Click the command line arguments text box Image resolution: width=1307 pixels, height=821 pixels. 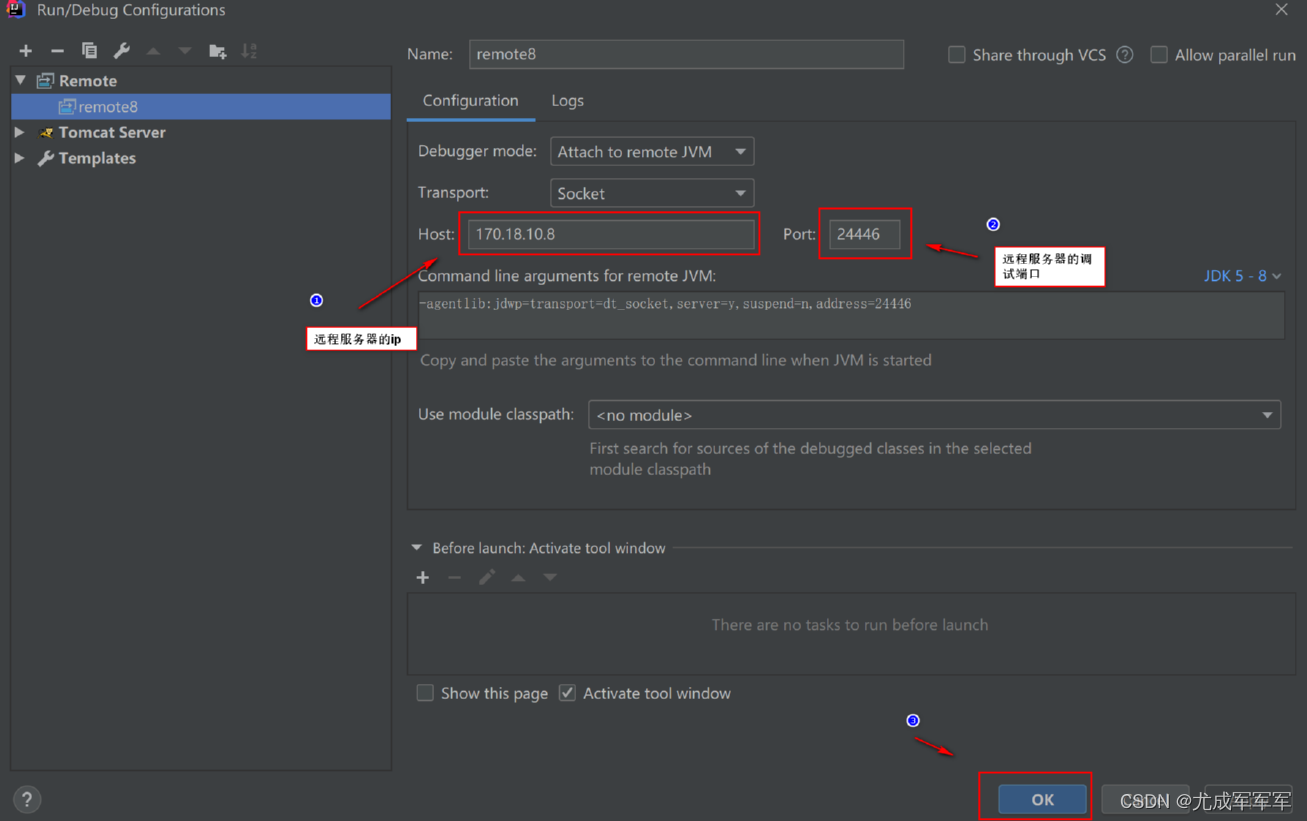point(851,315)
